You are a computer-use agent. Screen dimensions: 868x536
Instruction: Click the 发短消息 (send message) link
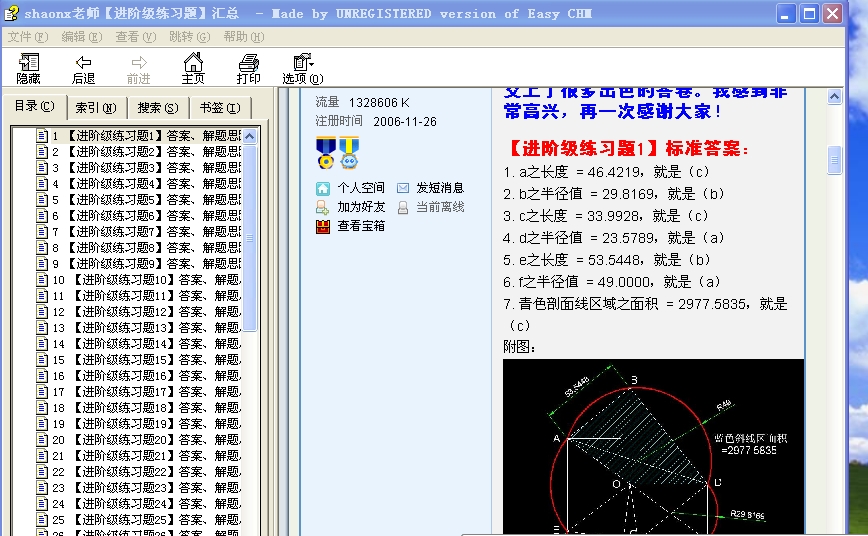pyautogui.click(x=440, y=188)
